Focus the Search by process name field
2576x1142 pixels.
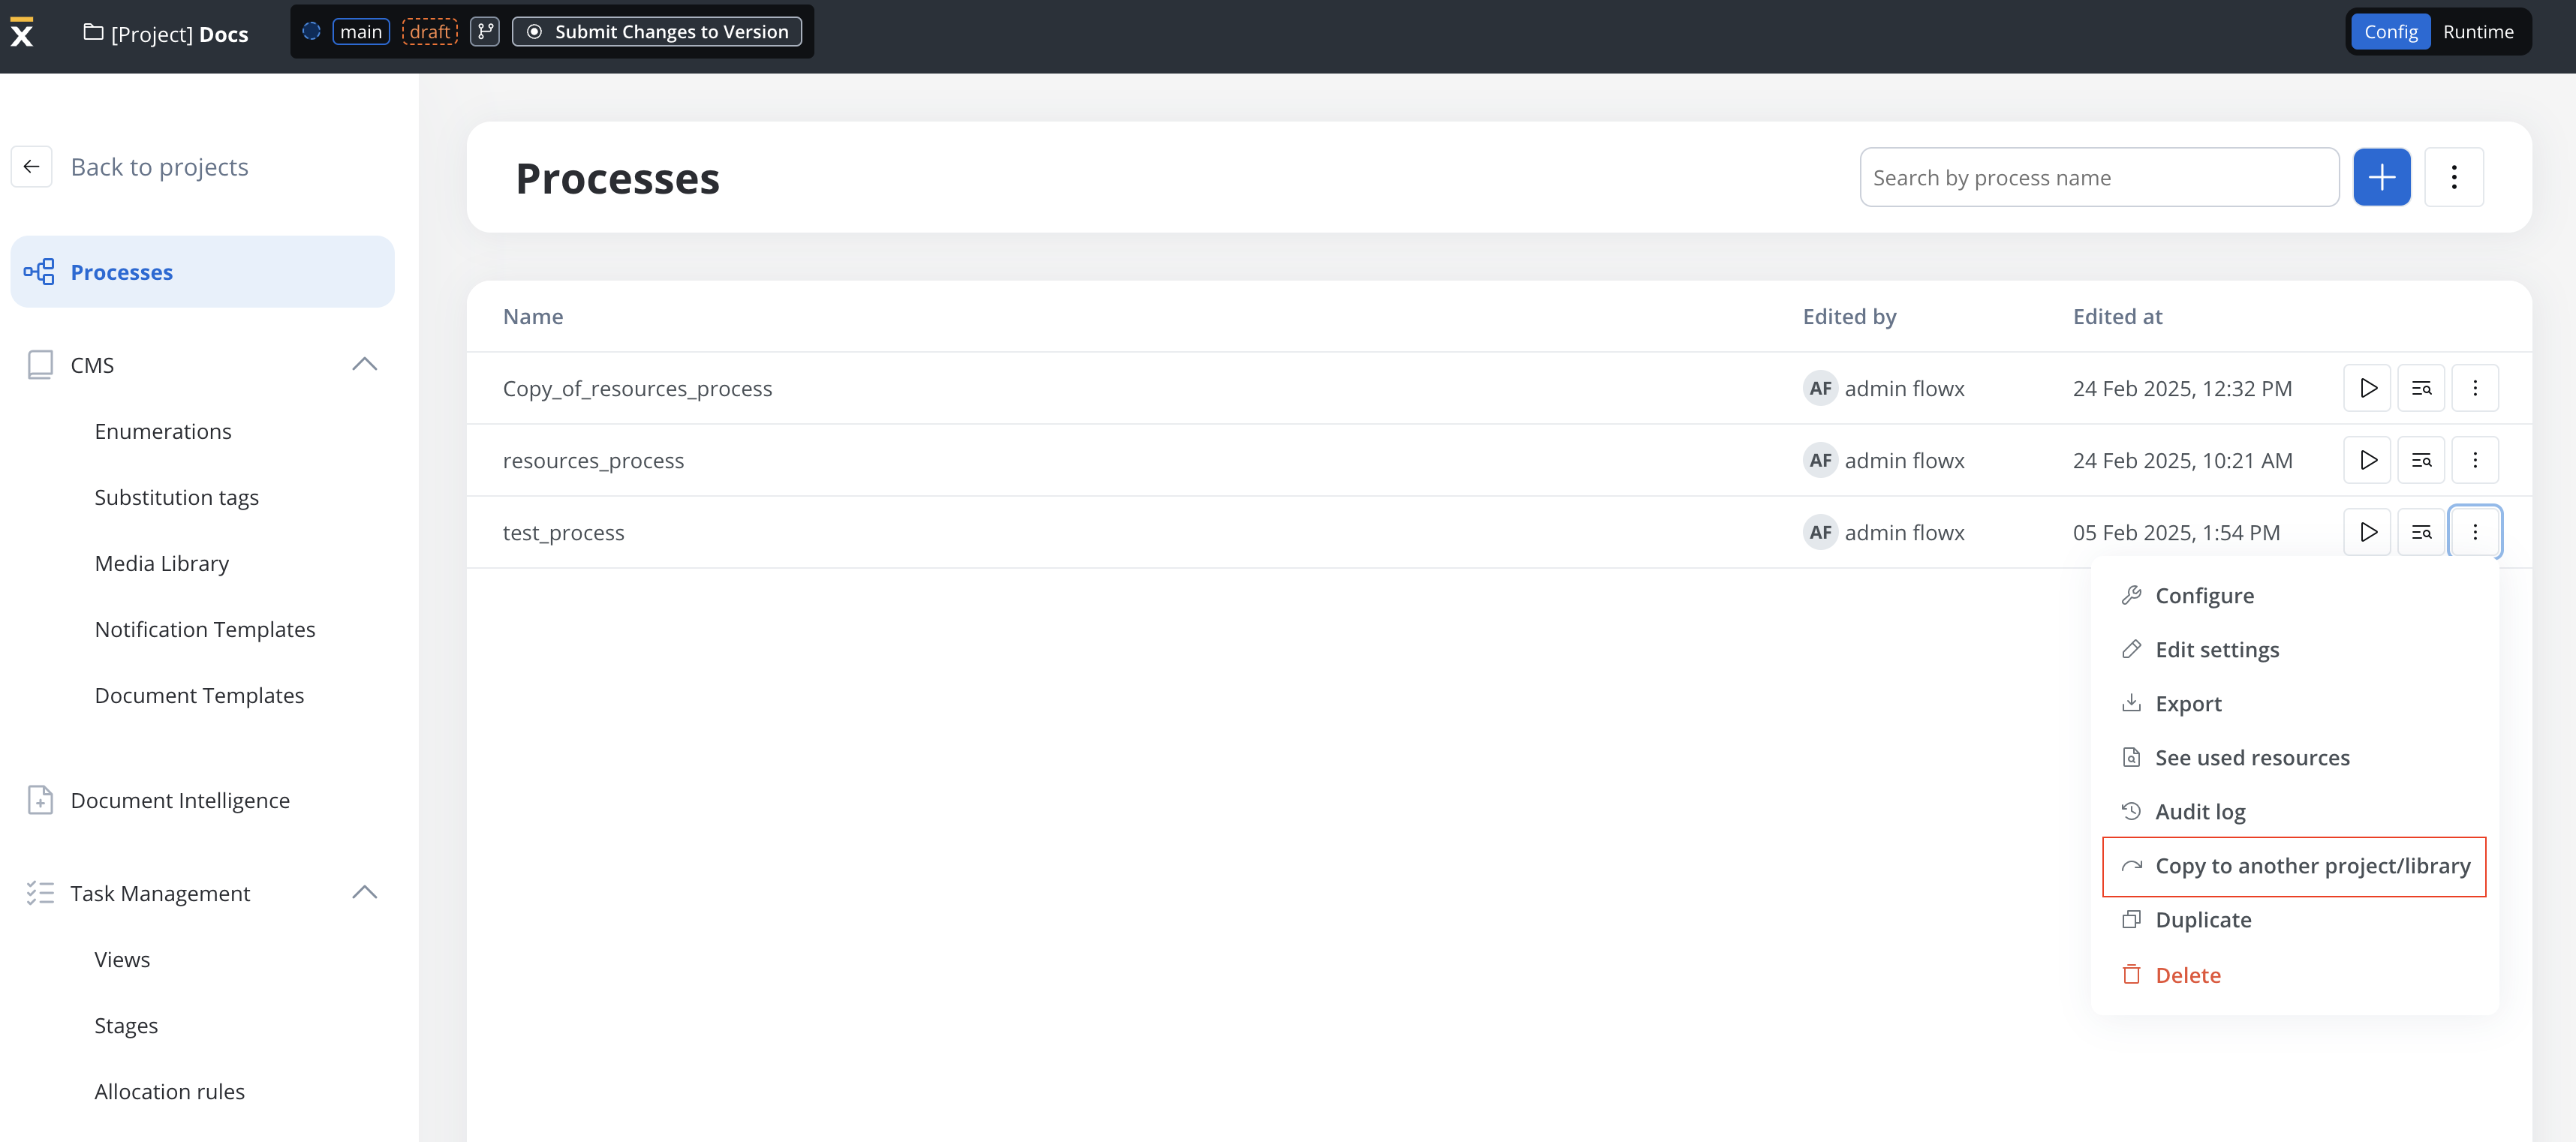(2099, 177)
